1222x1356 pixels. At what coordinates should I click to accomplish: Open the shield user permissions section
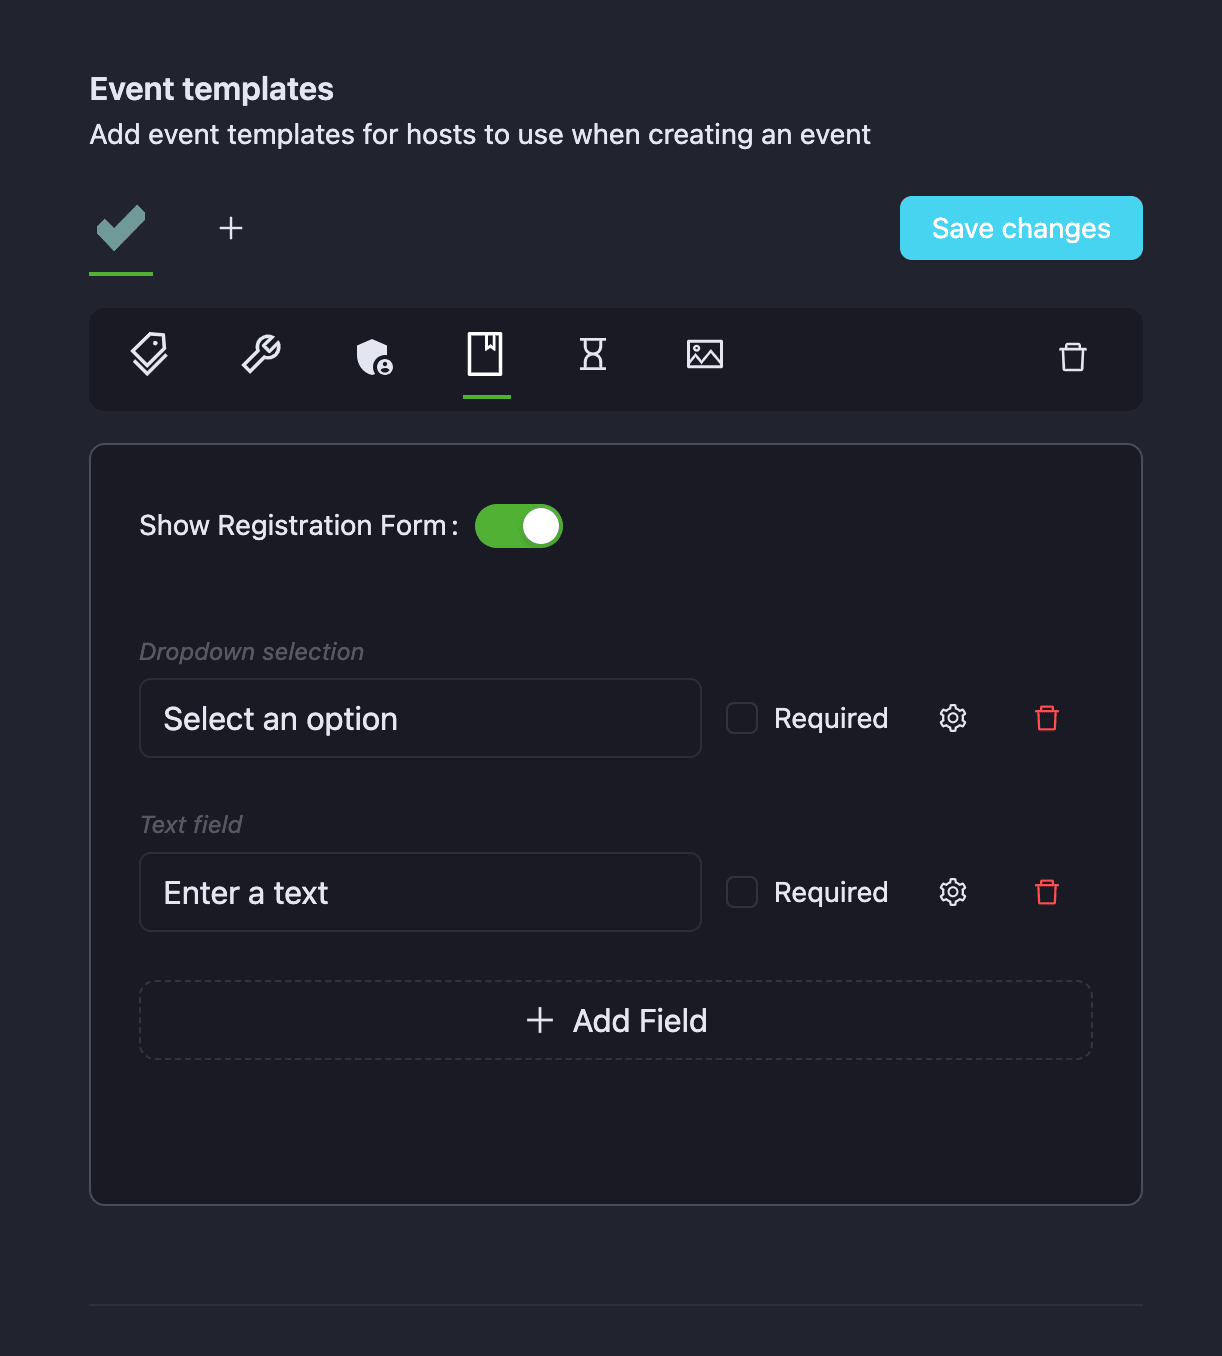pos(374,356)
